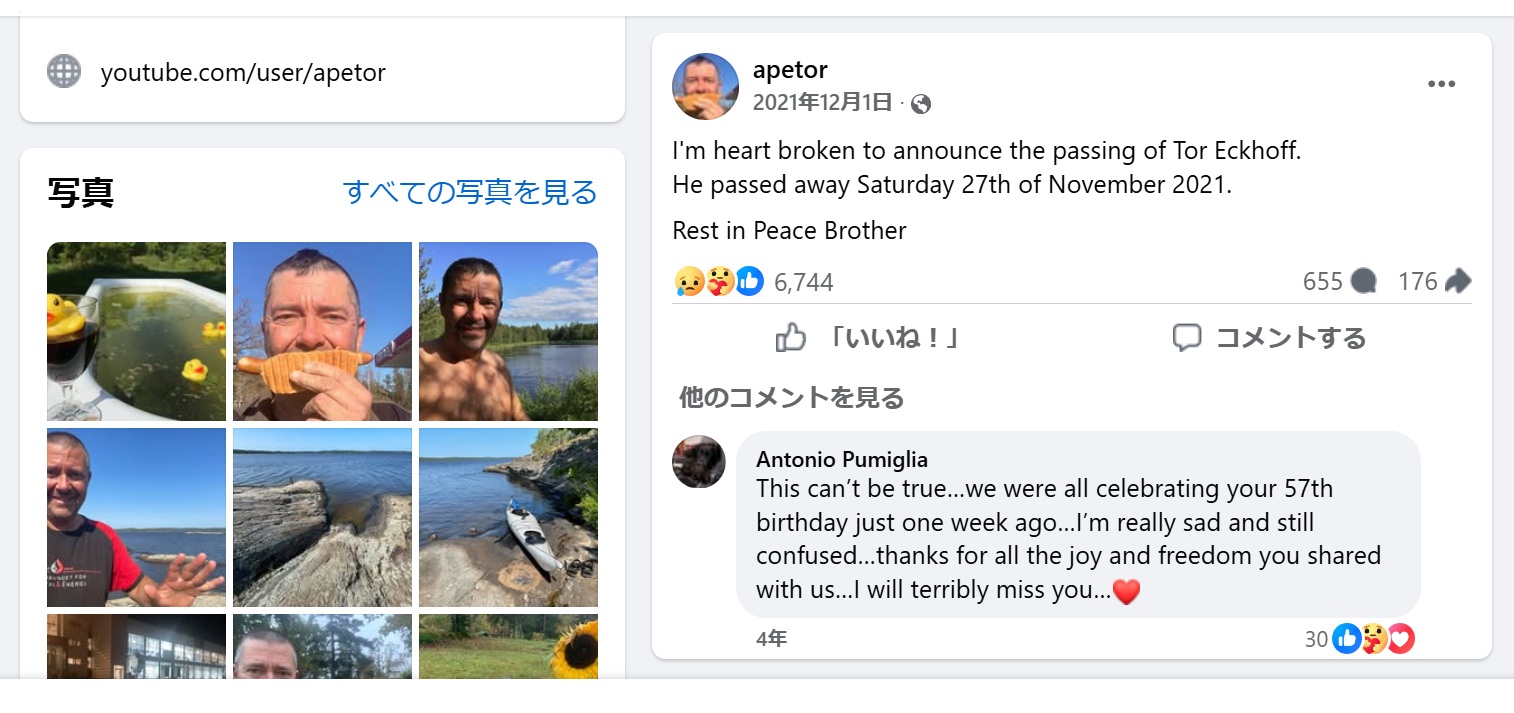Expand more comments via 他のコメントを見る
Image resolution: width=1514 pixels, height=713 pixels.
click(x=791, y=398)
